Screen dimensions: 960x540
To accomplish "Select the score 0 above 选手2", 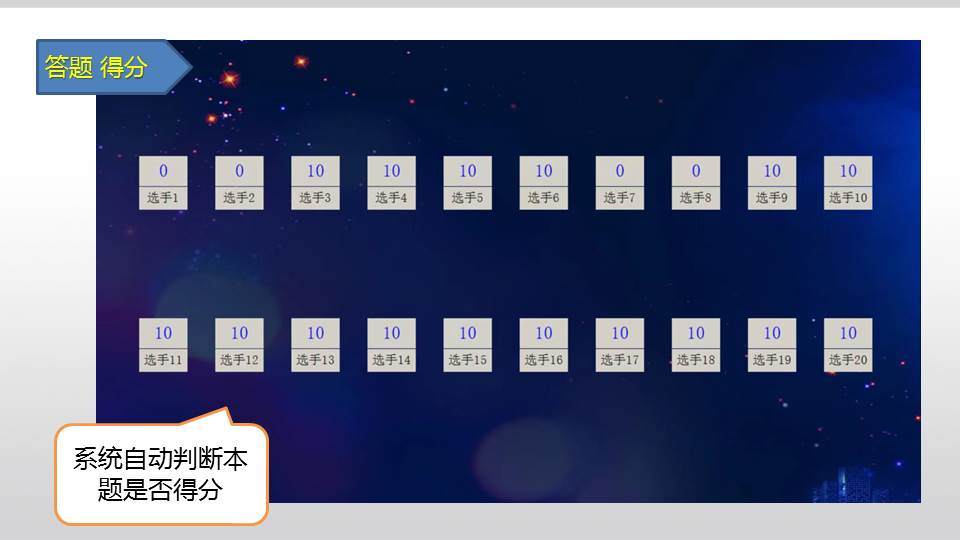I will tap(239, 171).
